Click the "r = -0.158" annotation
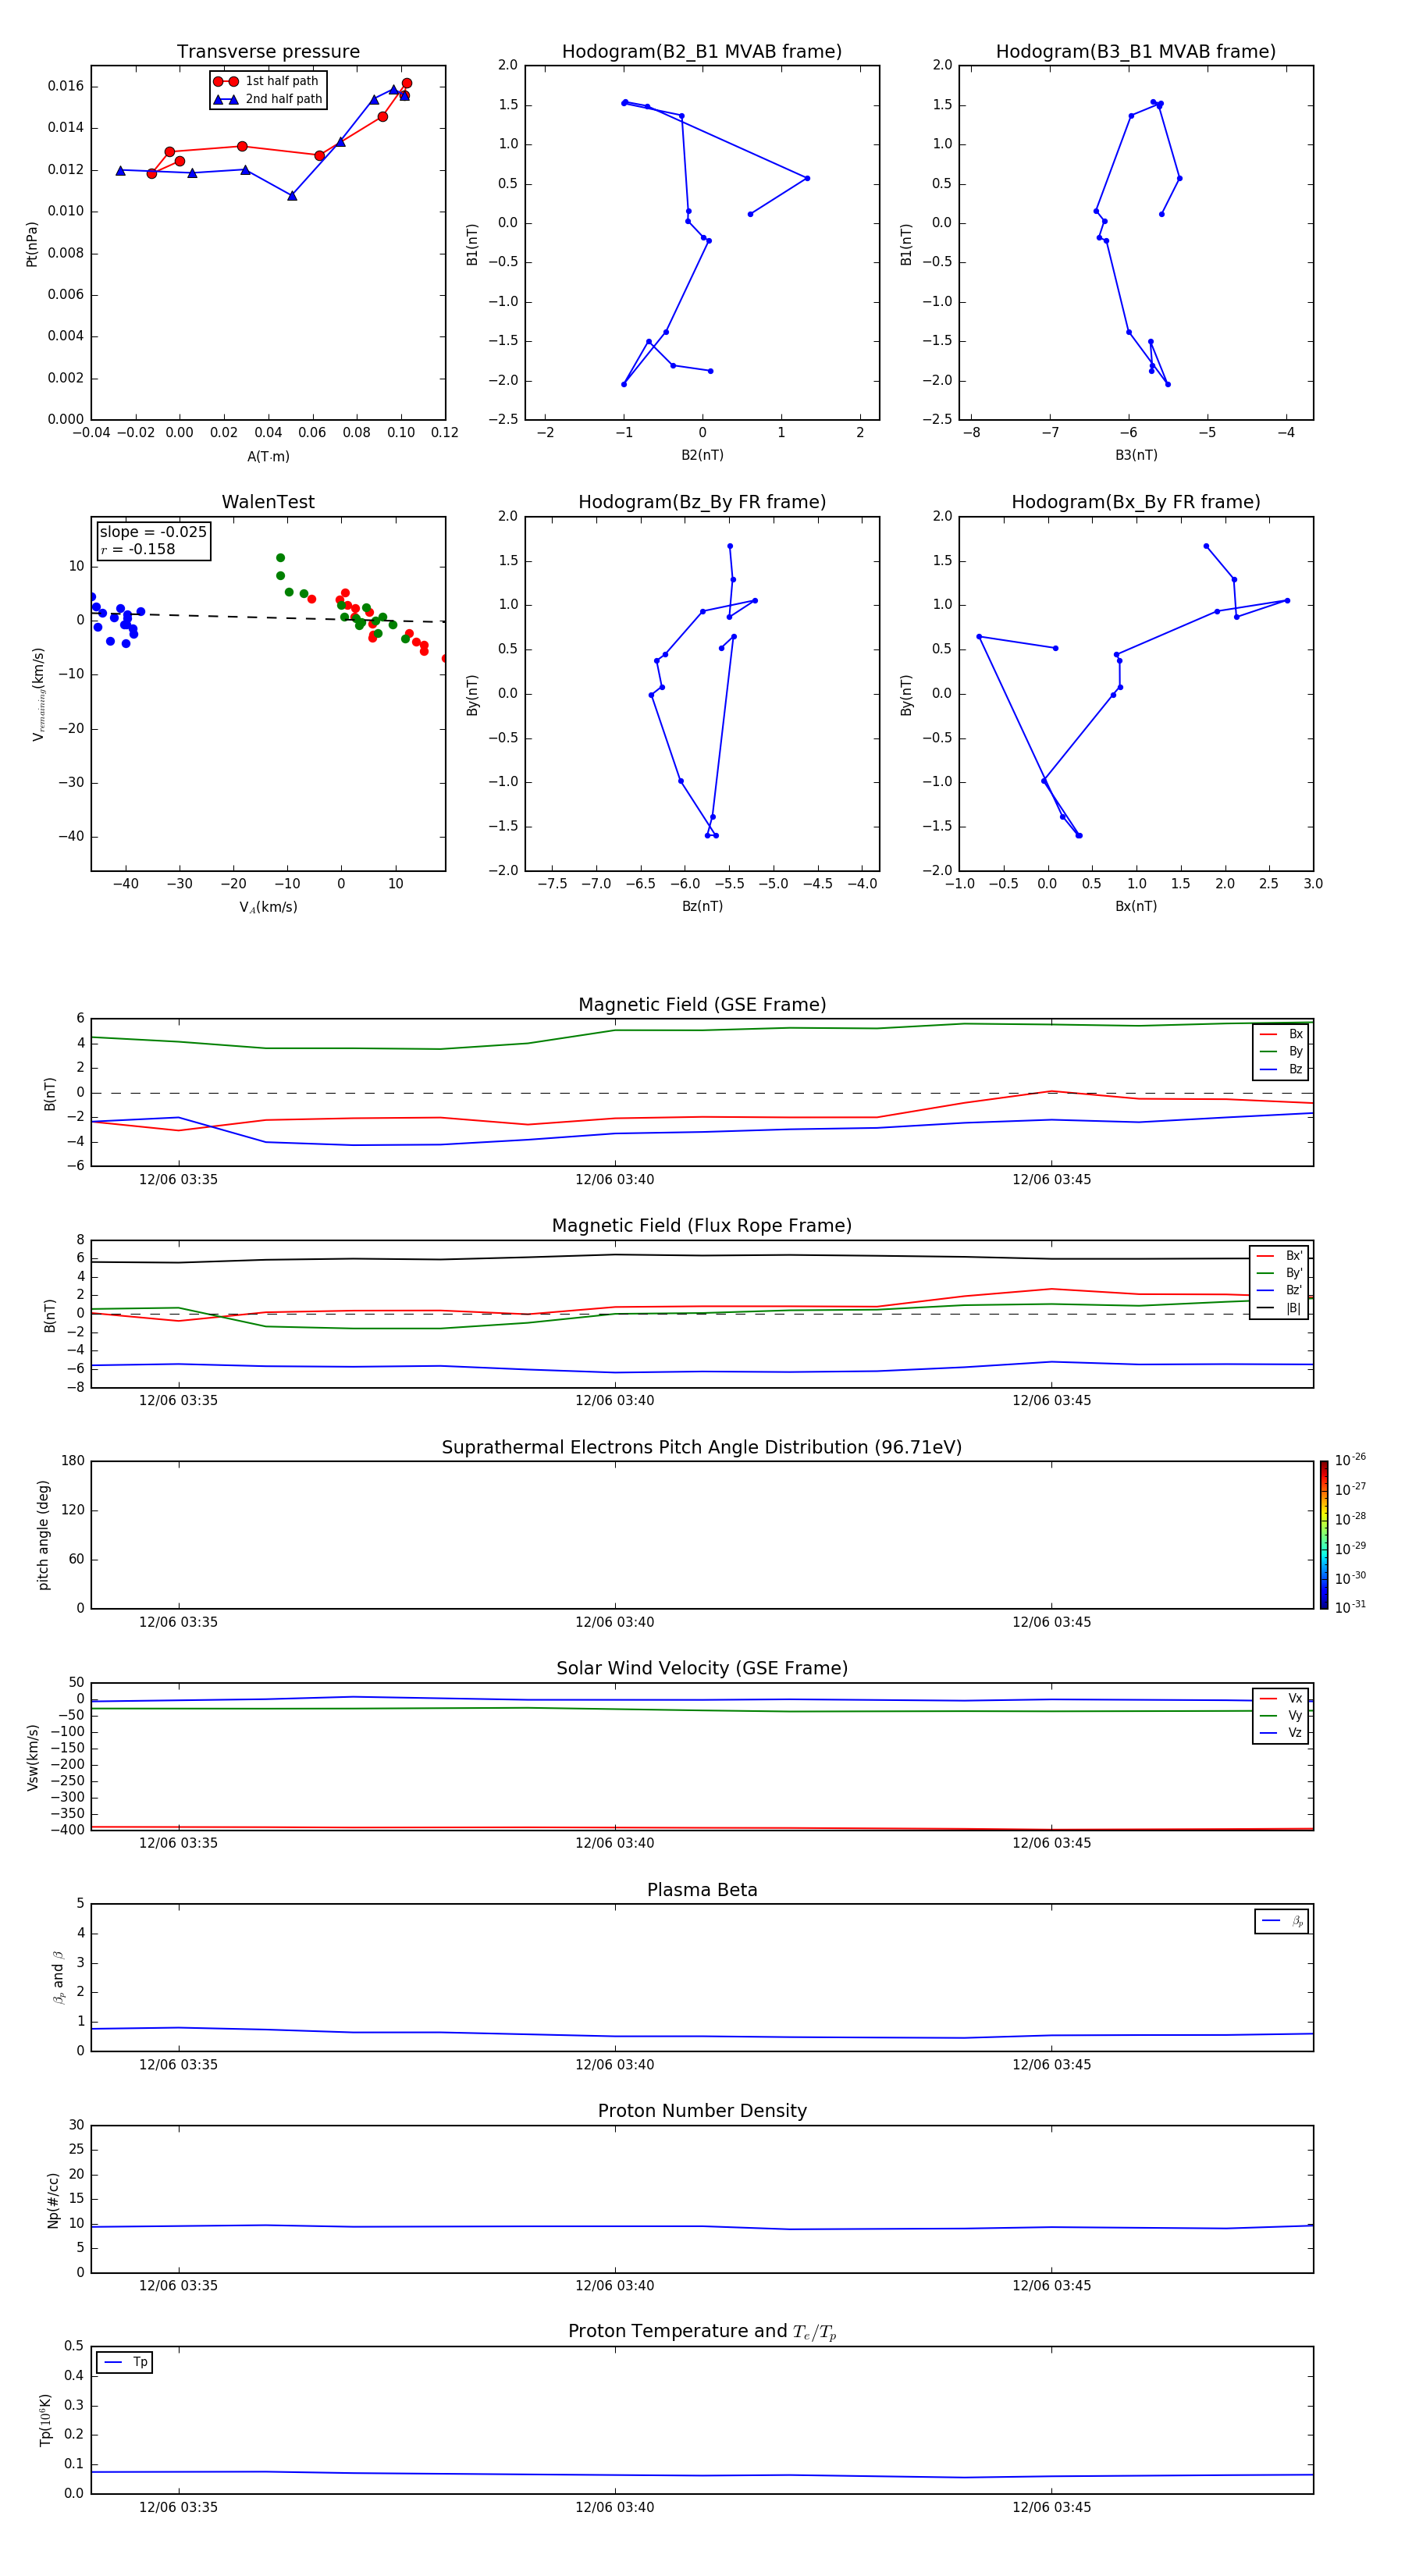The width and height of the screenshot is (1405, 2576). (137, 549)
